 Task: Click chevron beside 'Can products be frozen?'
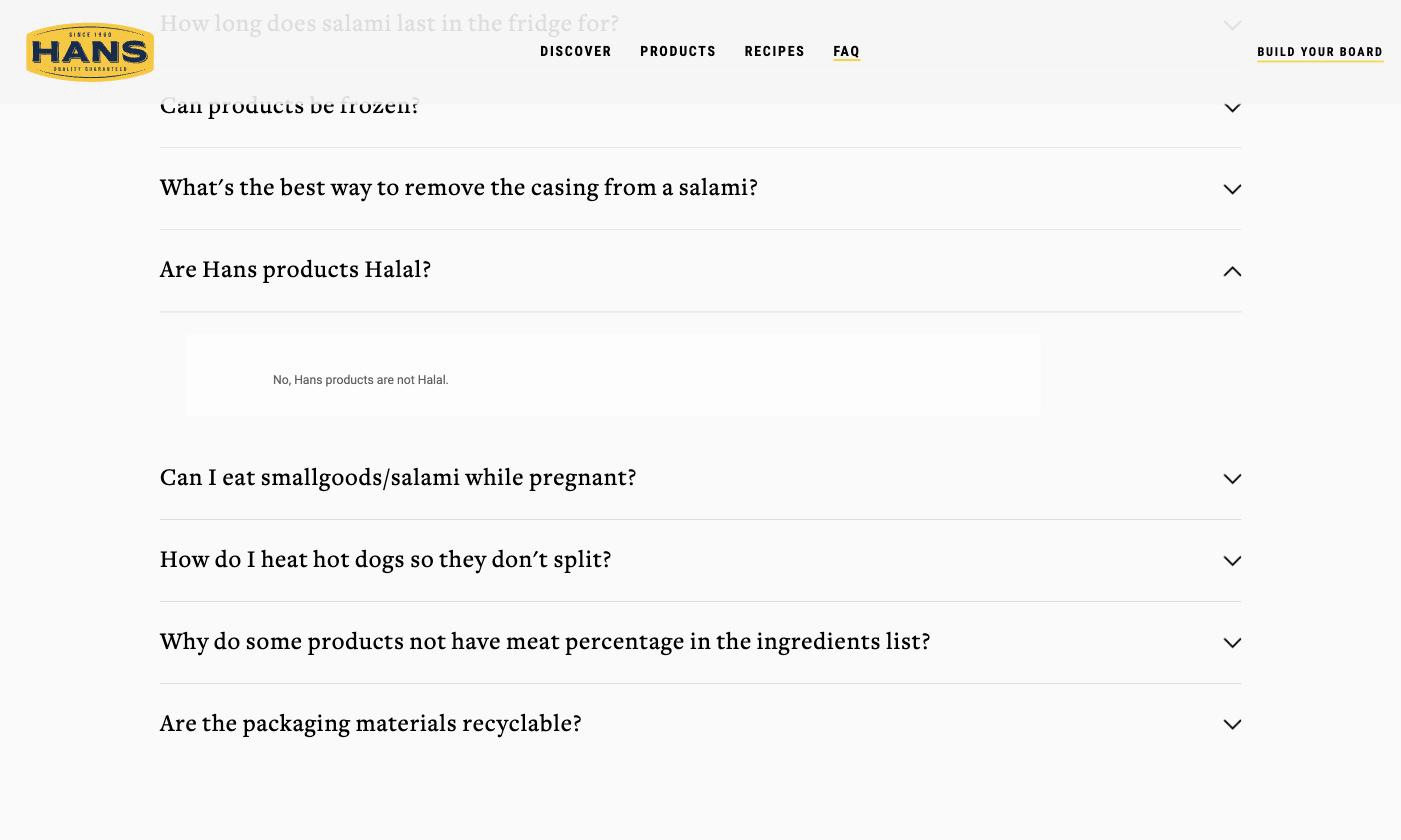(x=1232, y=108)
